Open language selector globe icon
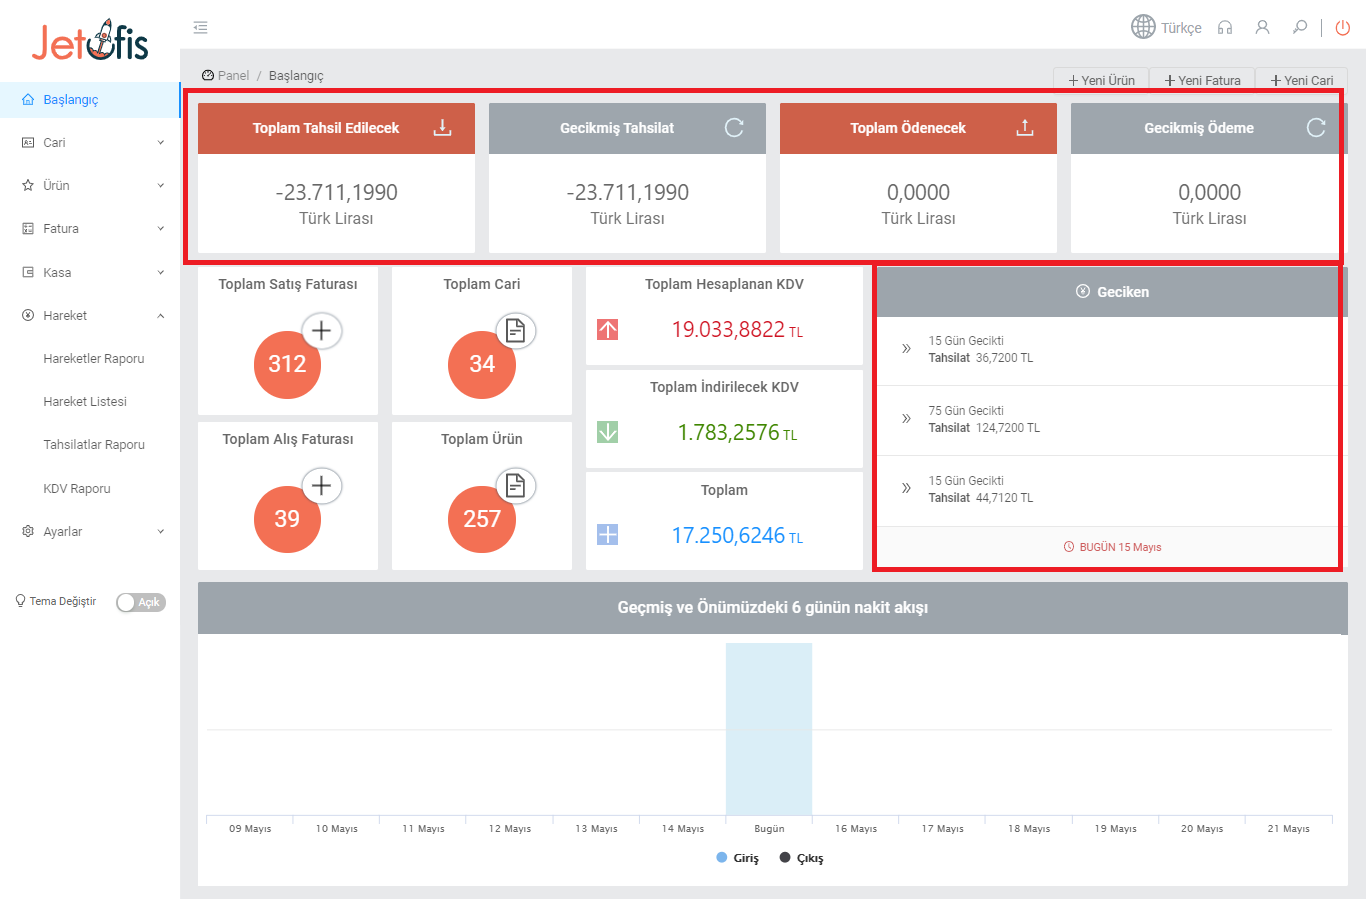Image resolution: width=1366 pixels, height=899 pixels. pyautogui.click(x=1143, y=27)
